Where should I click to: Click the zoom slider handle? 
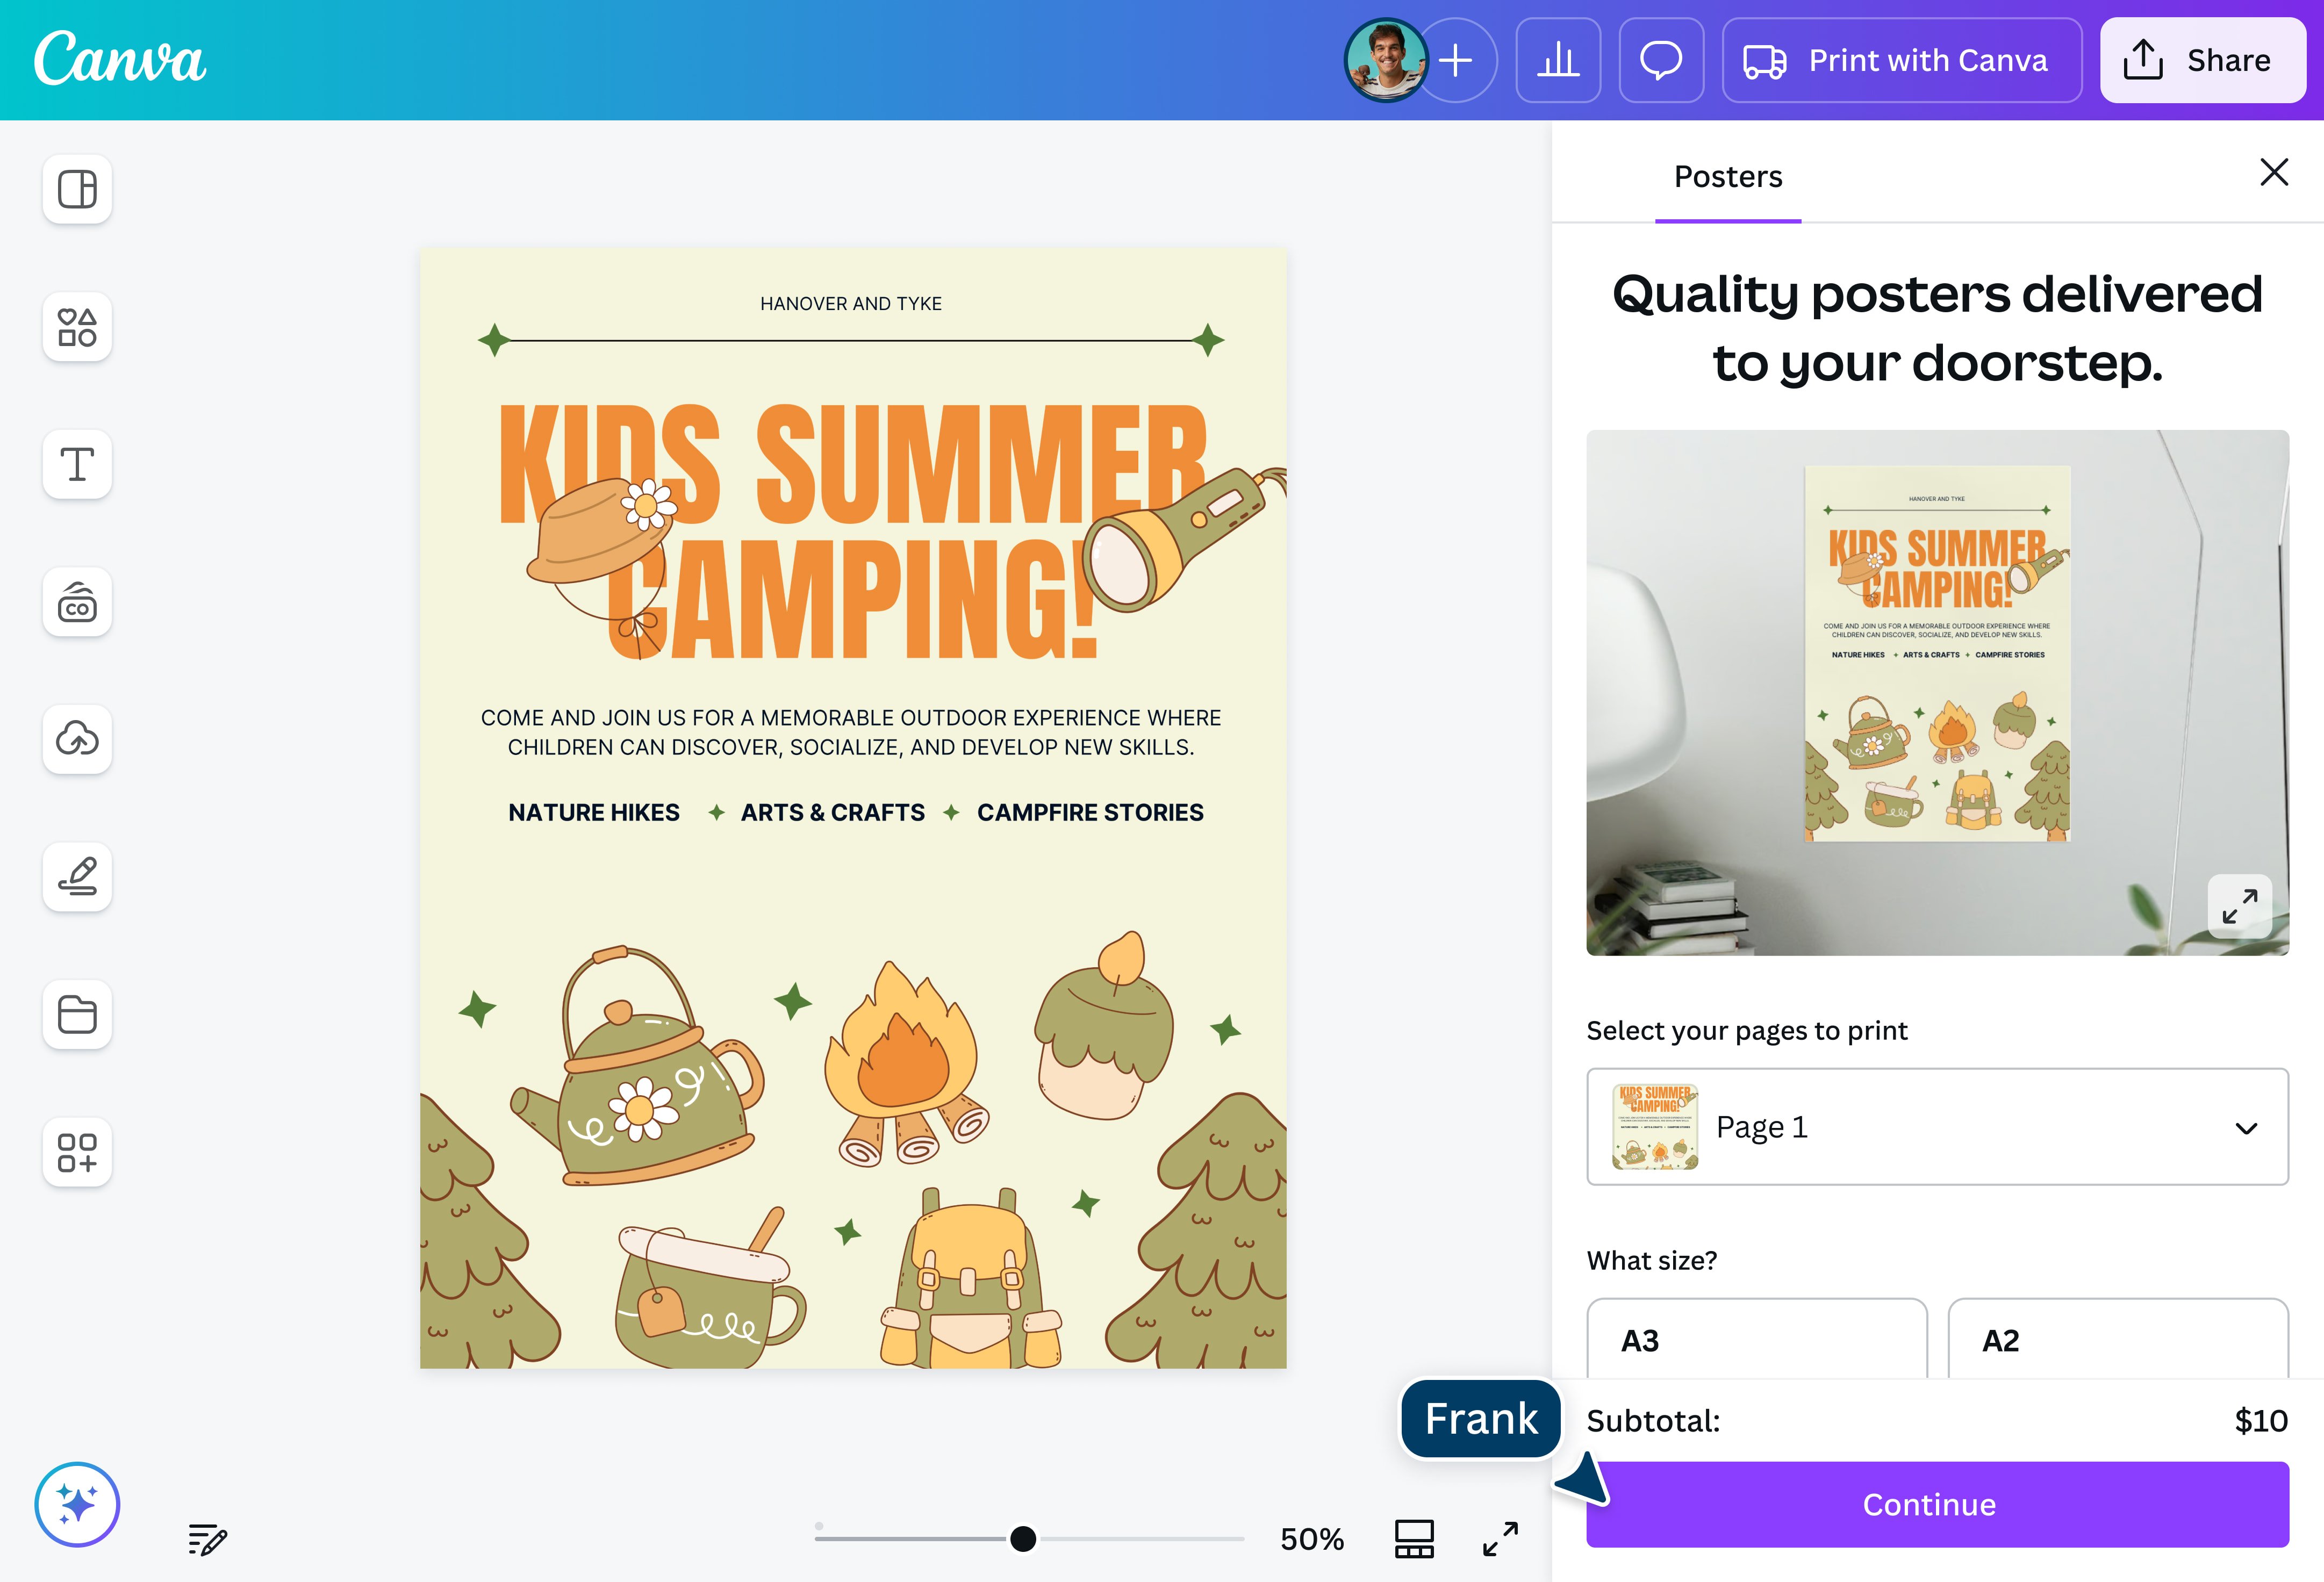1023,1539
